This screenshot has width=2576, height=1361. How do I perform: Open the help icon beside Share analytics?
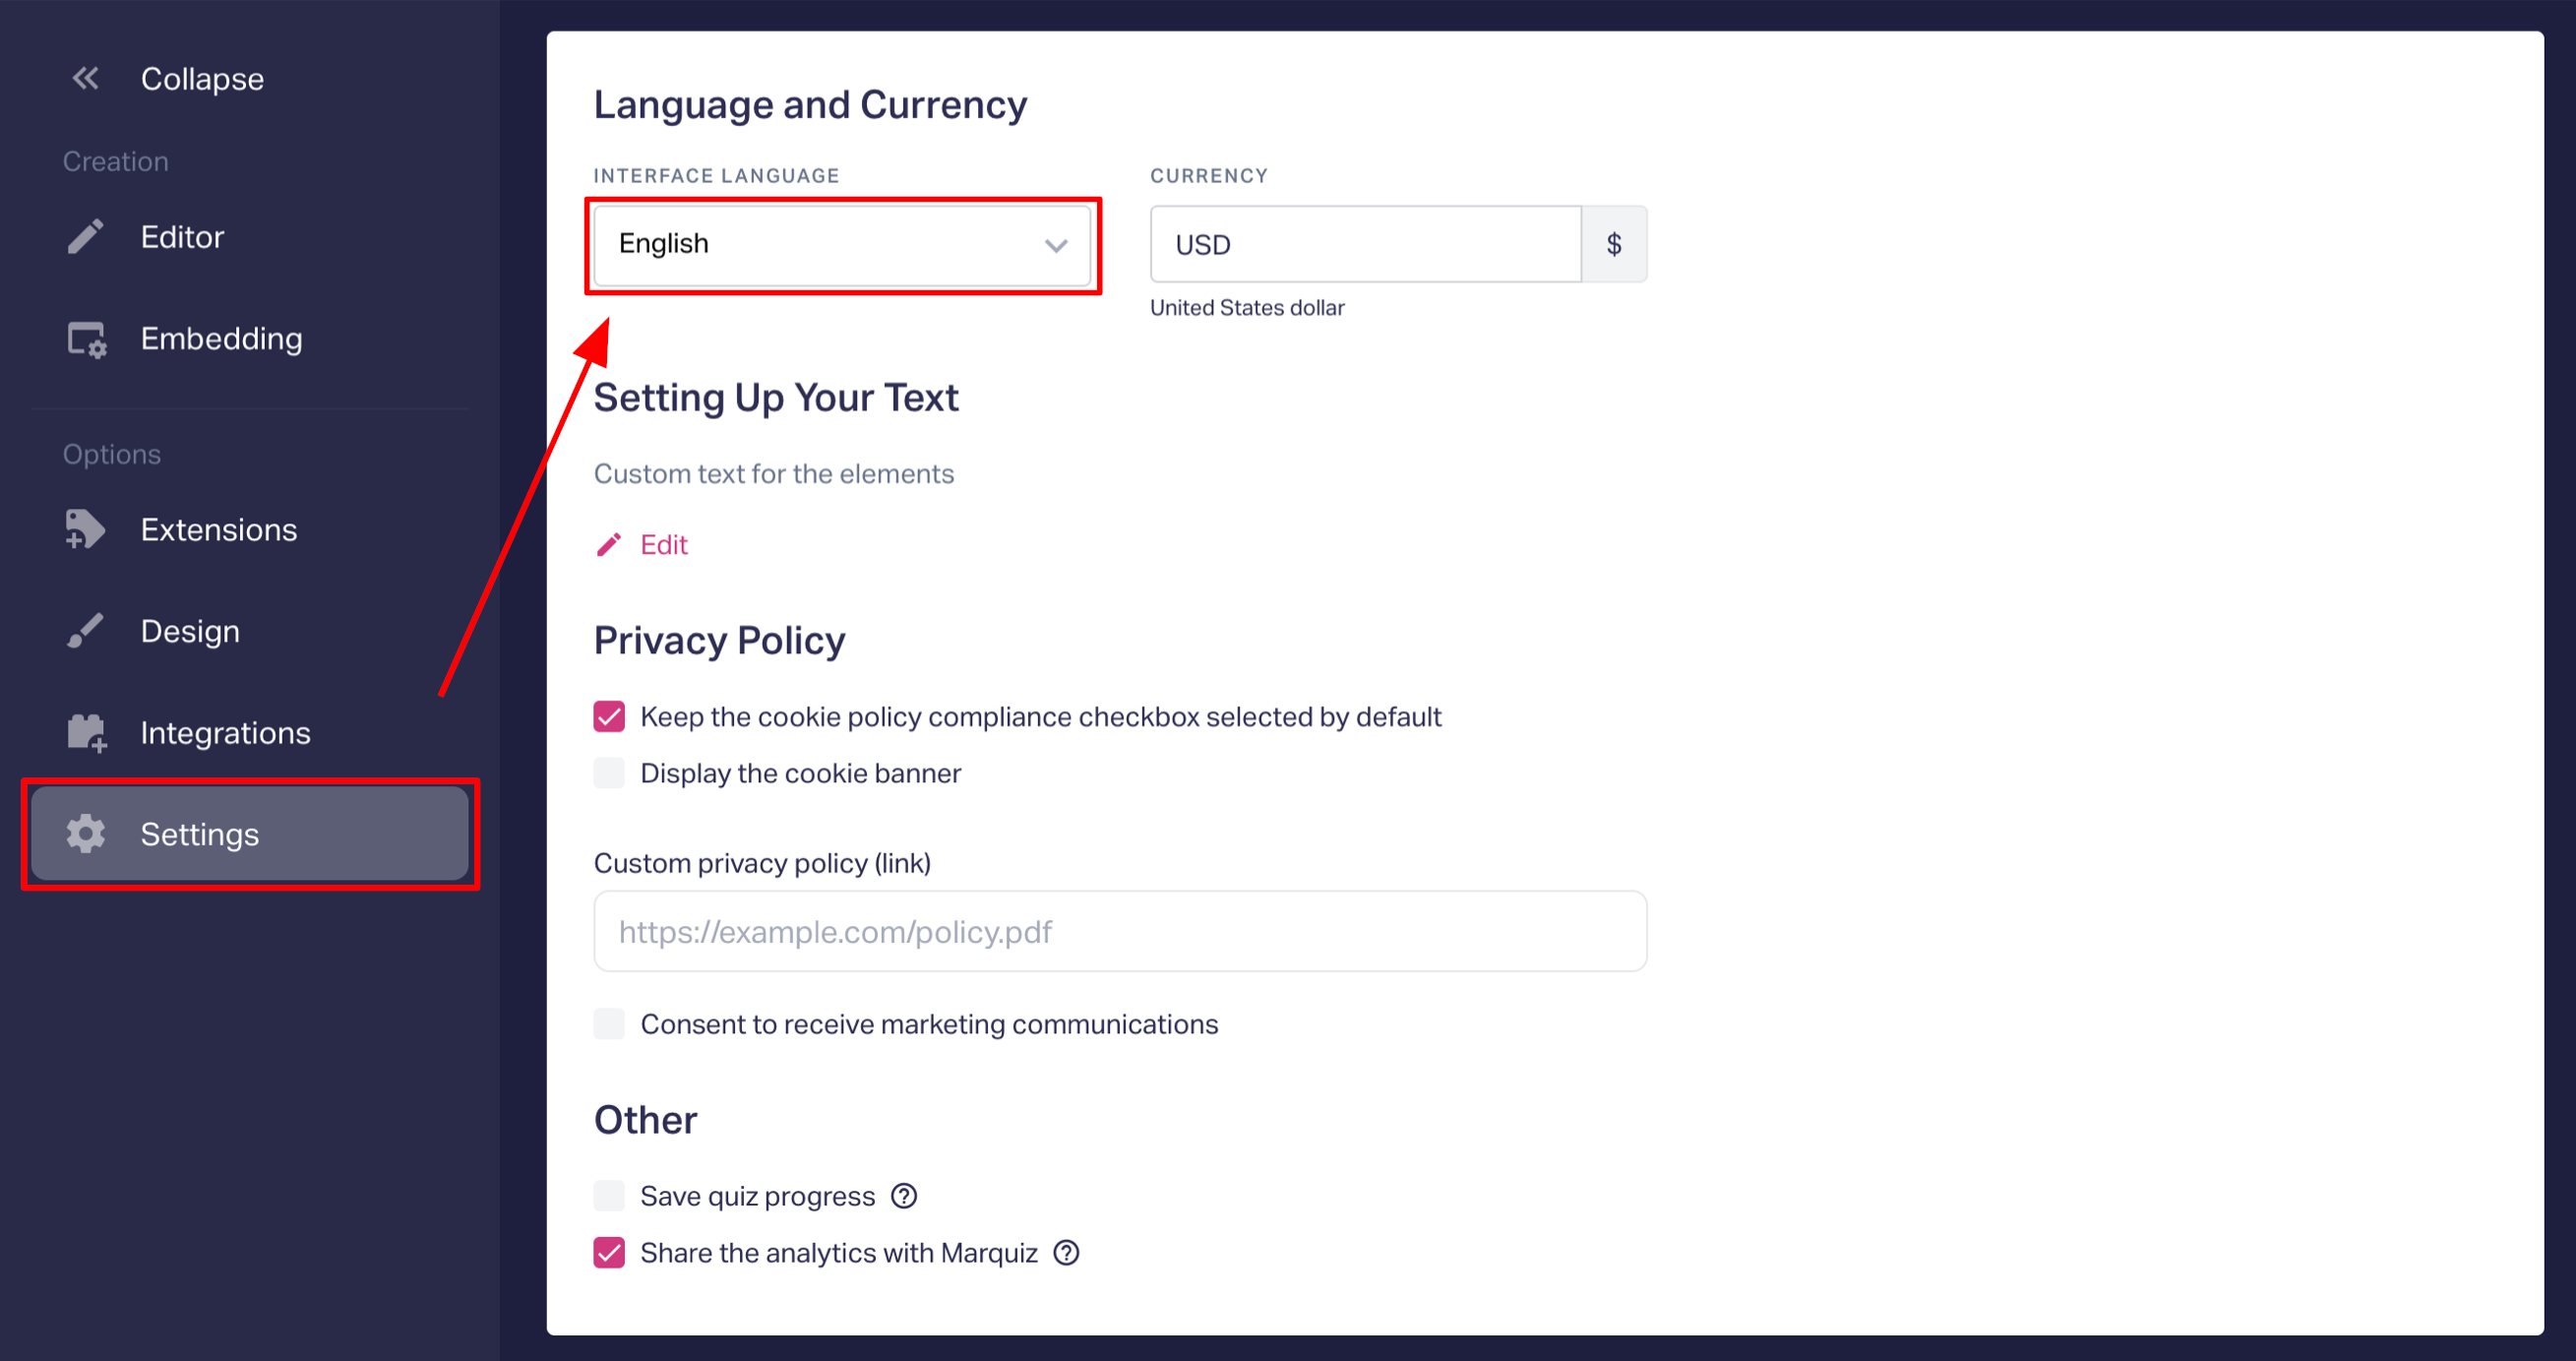1067,1253
